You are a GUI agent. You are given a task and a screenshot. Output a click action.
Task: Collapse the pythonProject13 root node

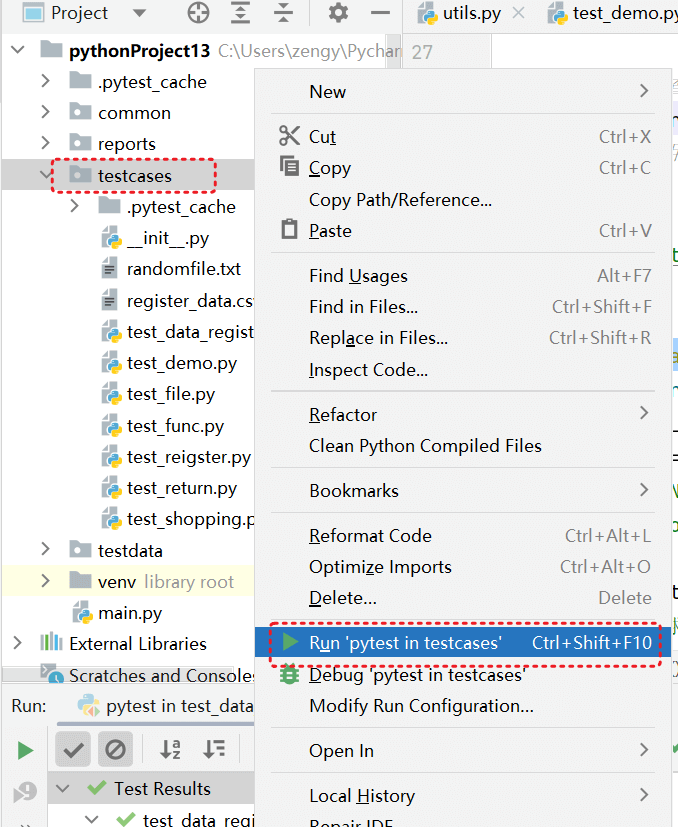click(x=18, y=50)
